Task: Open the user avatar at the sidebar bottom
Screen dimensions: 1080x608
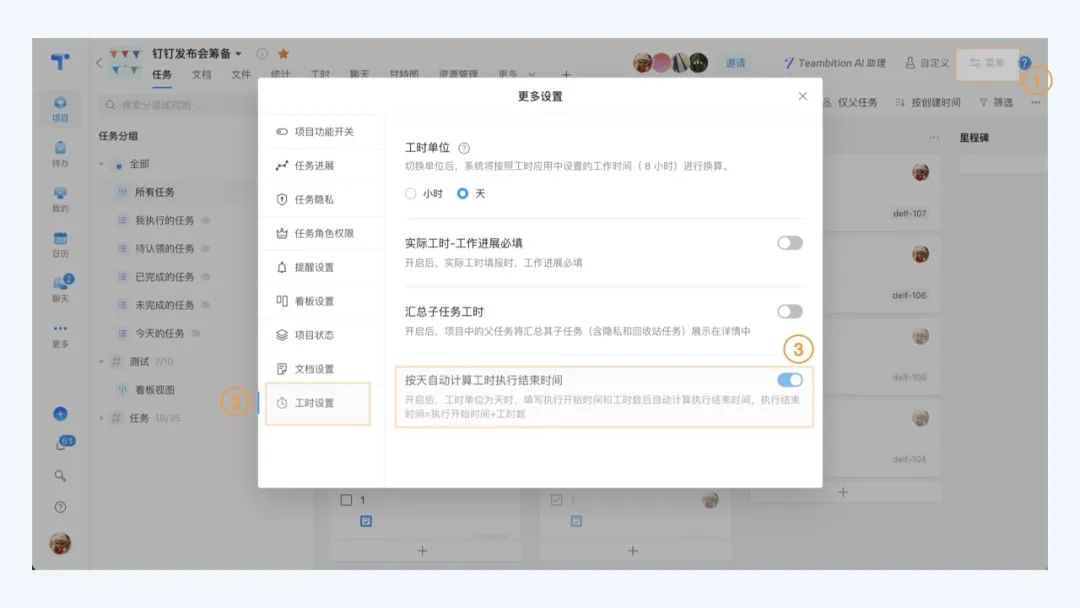Action: (x=61, y=544)
